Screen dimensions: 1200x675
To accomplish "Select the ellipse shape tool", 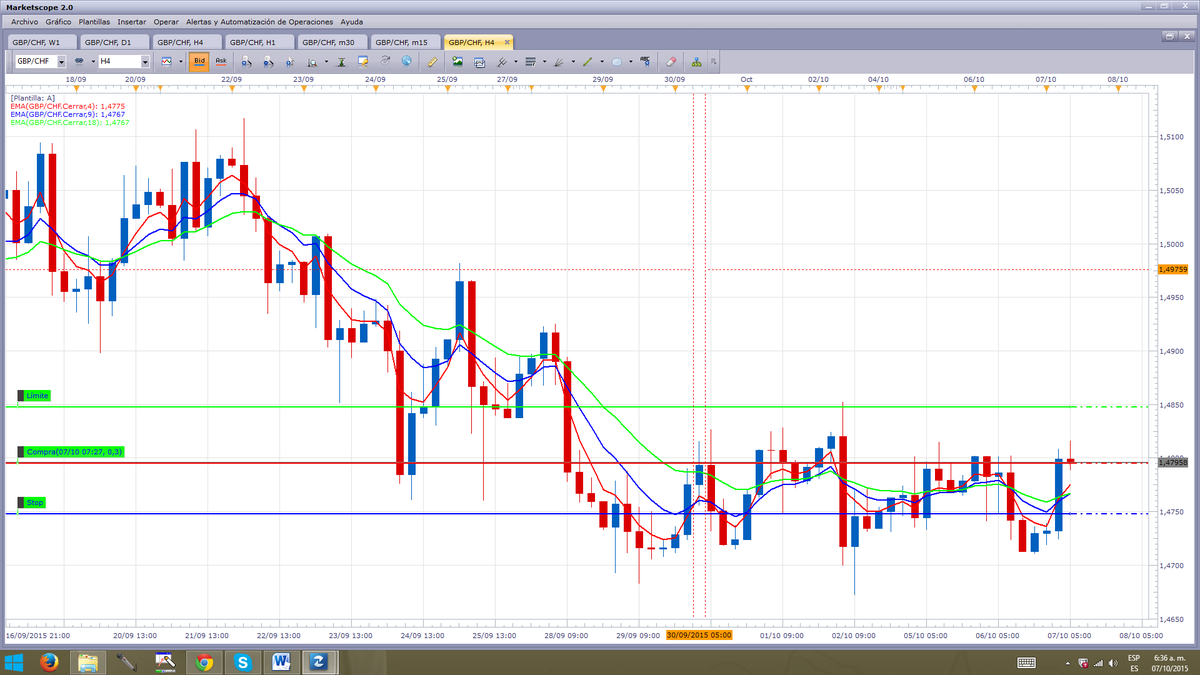I will [616, 61].
